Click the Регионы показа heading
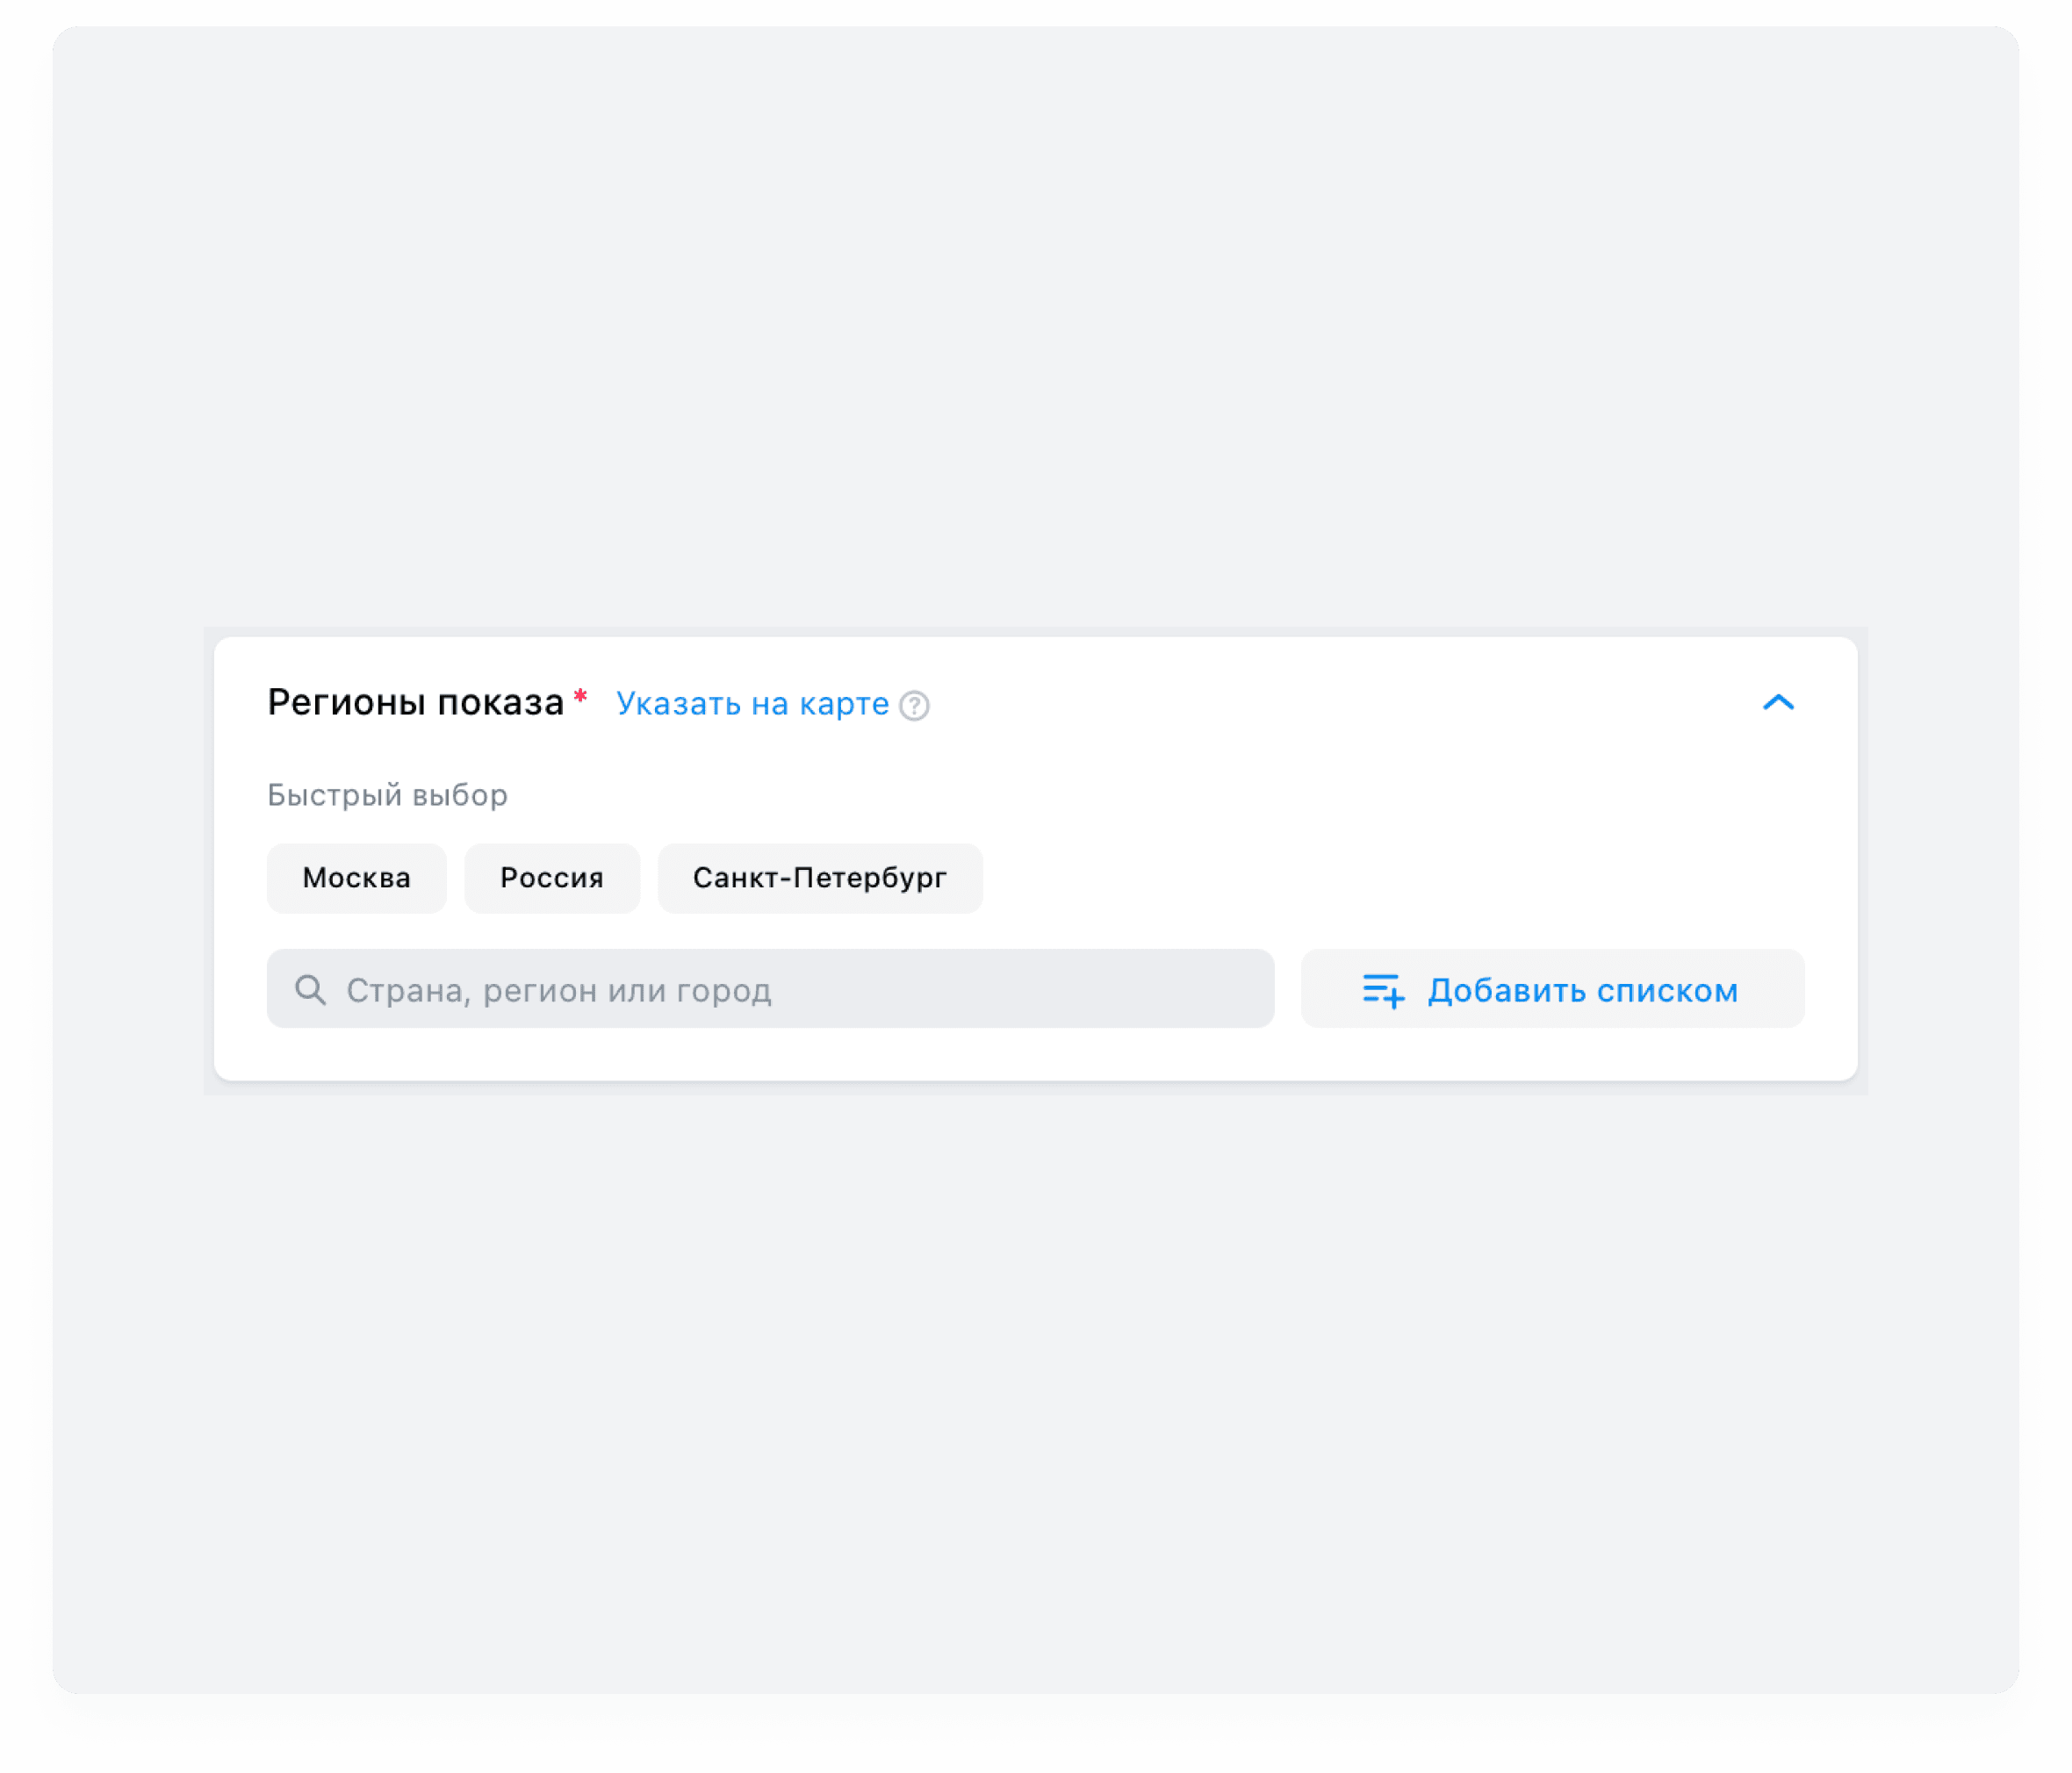Viewport: 2072px width, 1773px height. (416, 702)
